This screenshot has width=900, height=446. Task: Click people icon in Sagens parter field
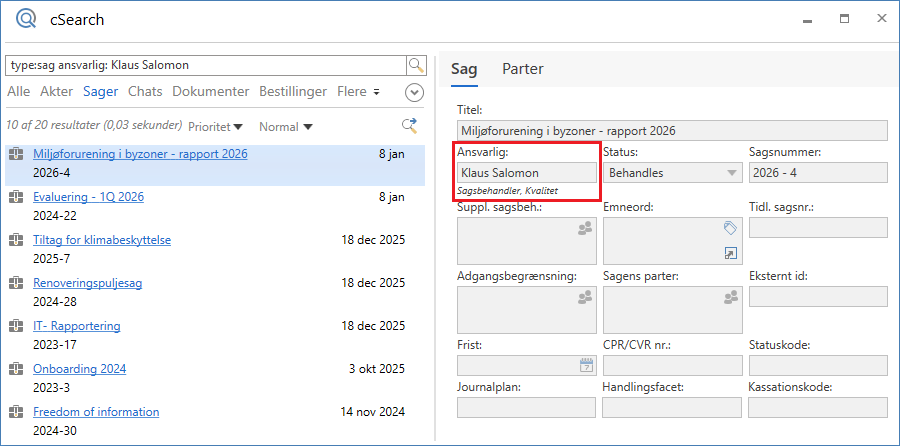click(731, 297)
